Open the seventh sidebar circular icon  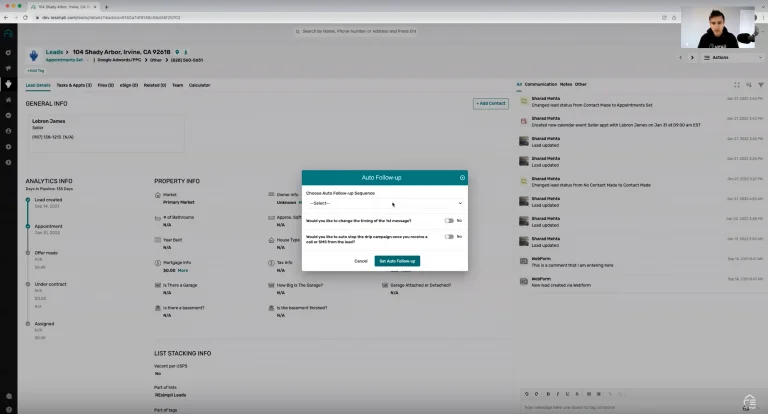tap(8, 146)
